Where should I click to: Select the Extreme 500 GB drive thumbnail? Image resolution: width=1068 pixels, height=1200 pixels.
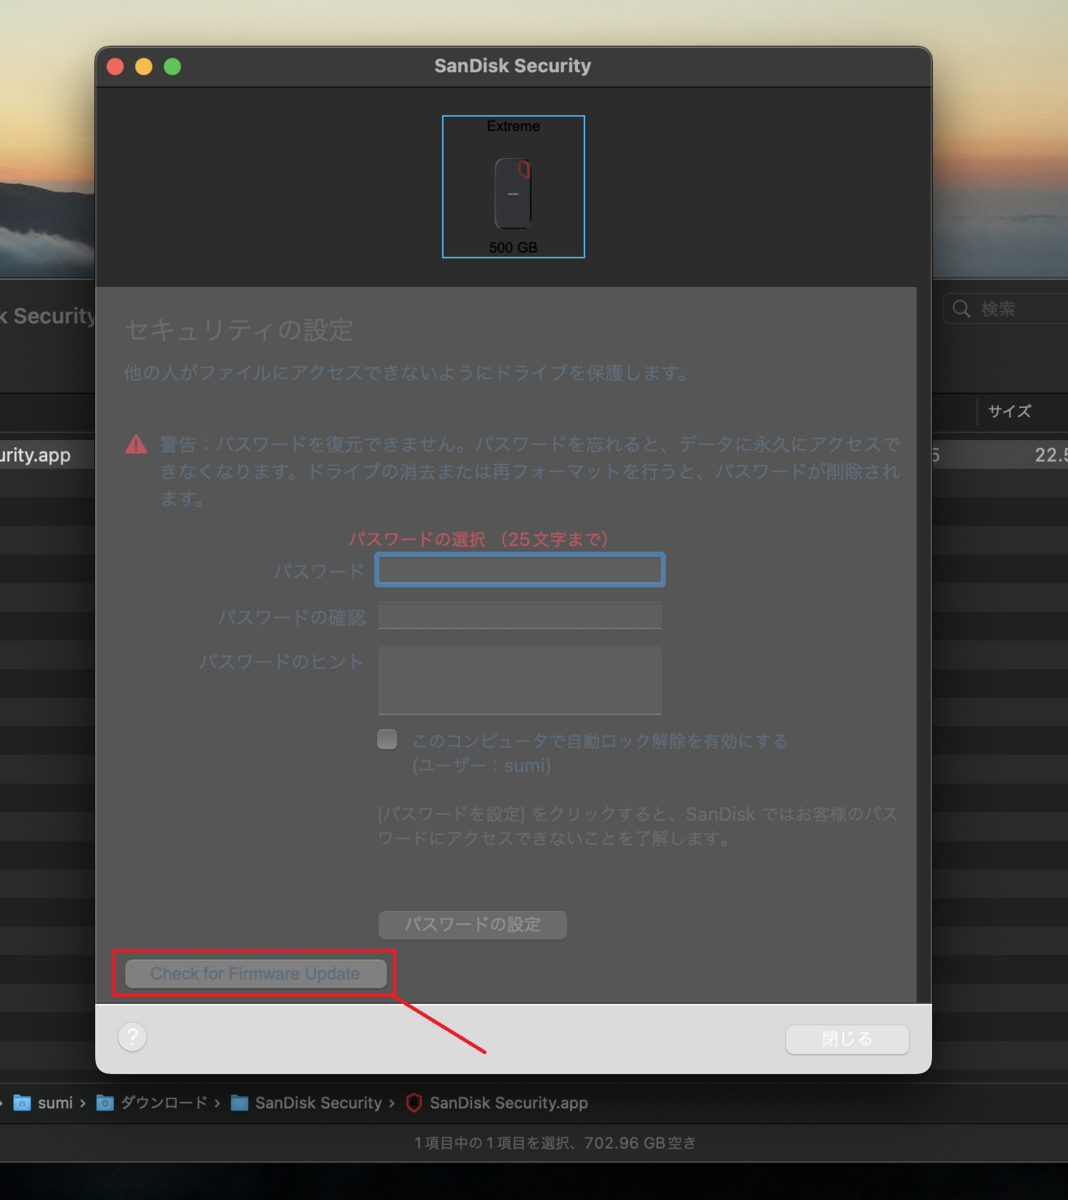click(x=513, y=187)
